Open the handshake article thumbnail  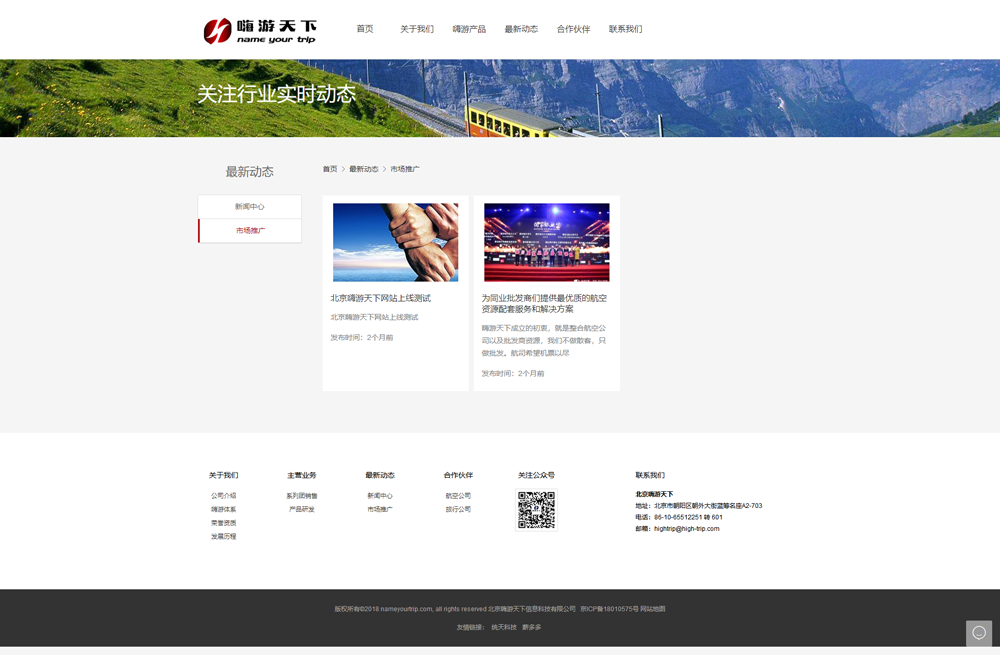click(395, 242)
